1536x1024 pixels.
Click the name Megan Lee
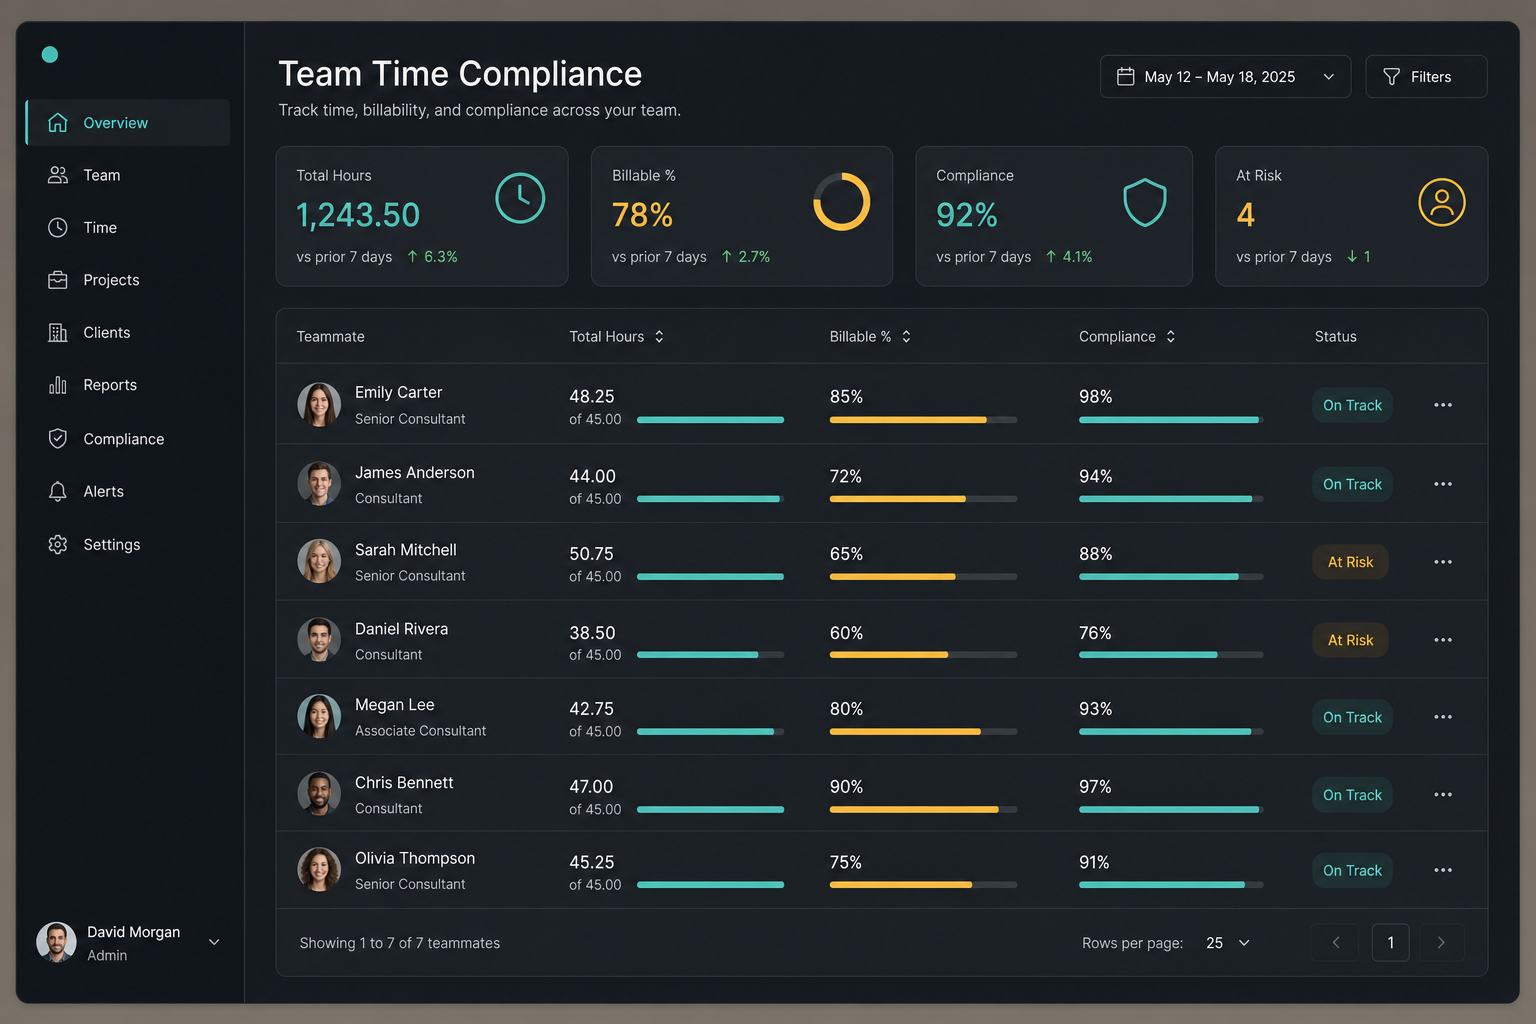[394, 705]
